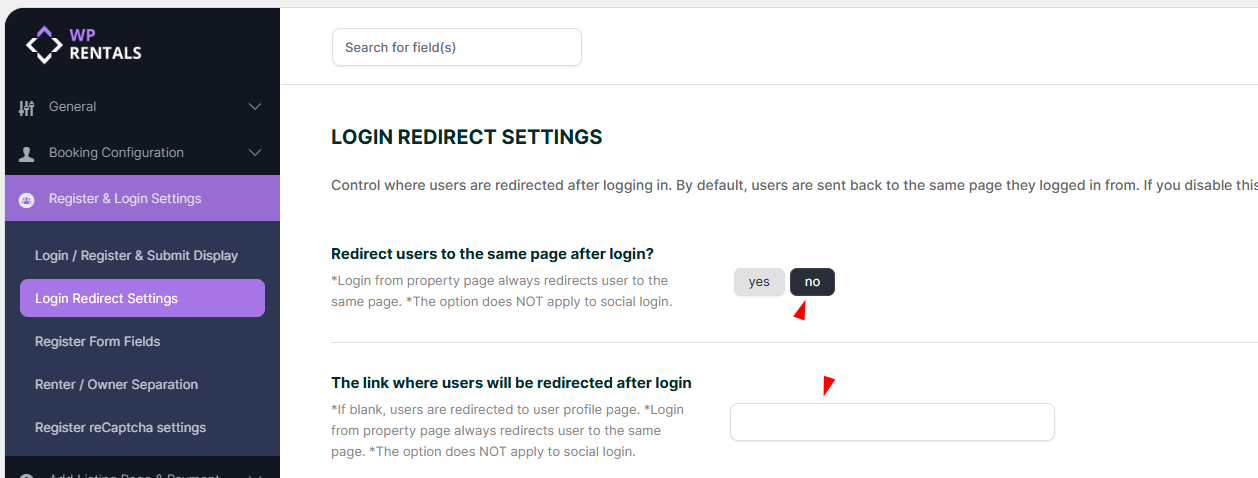Click the redirect-after-login link input field

click(x=892, y=422)
